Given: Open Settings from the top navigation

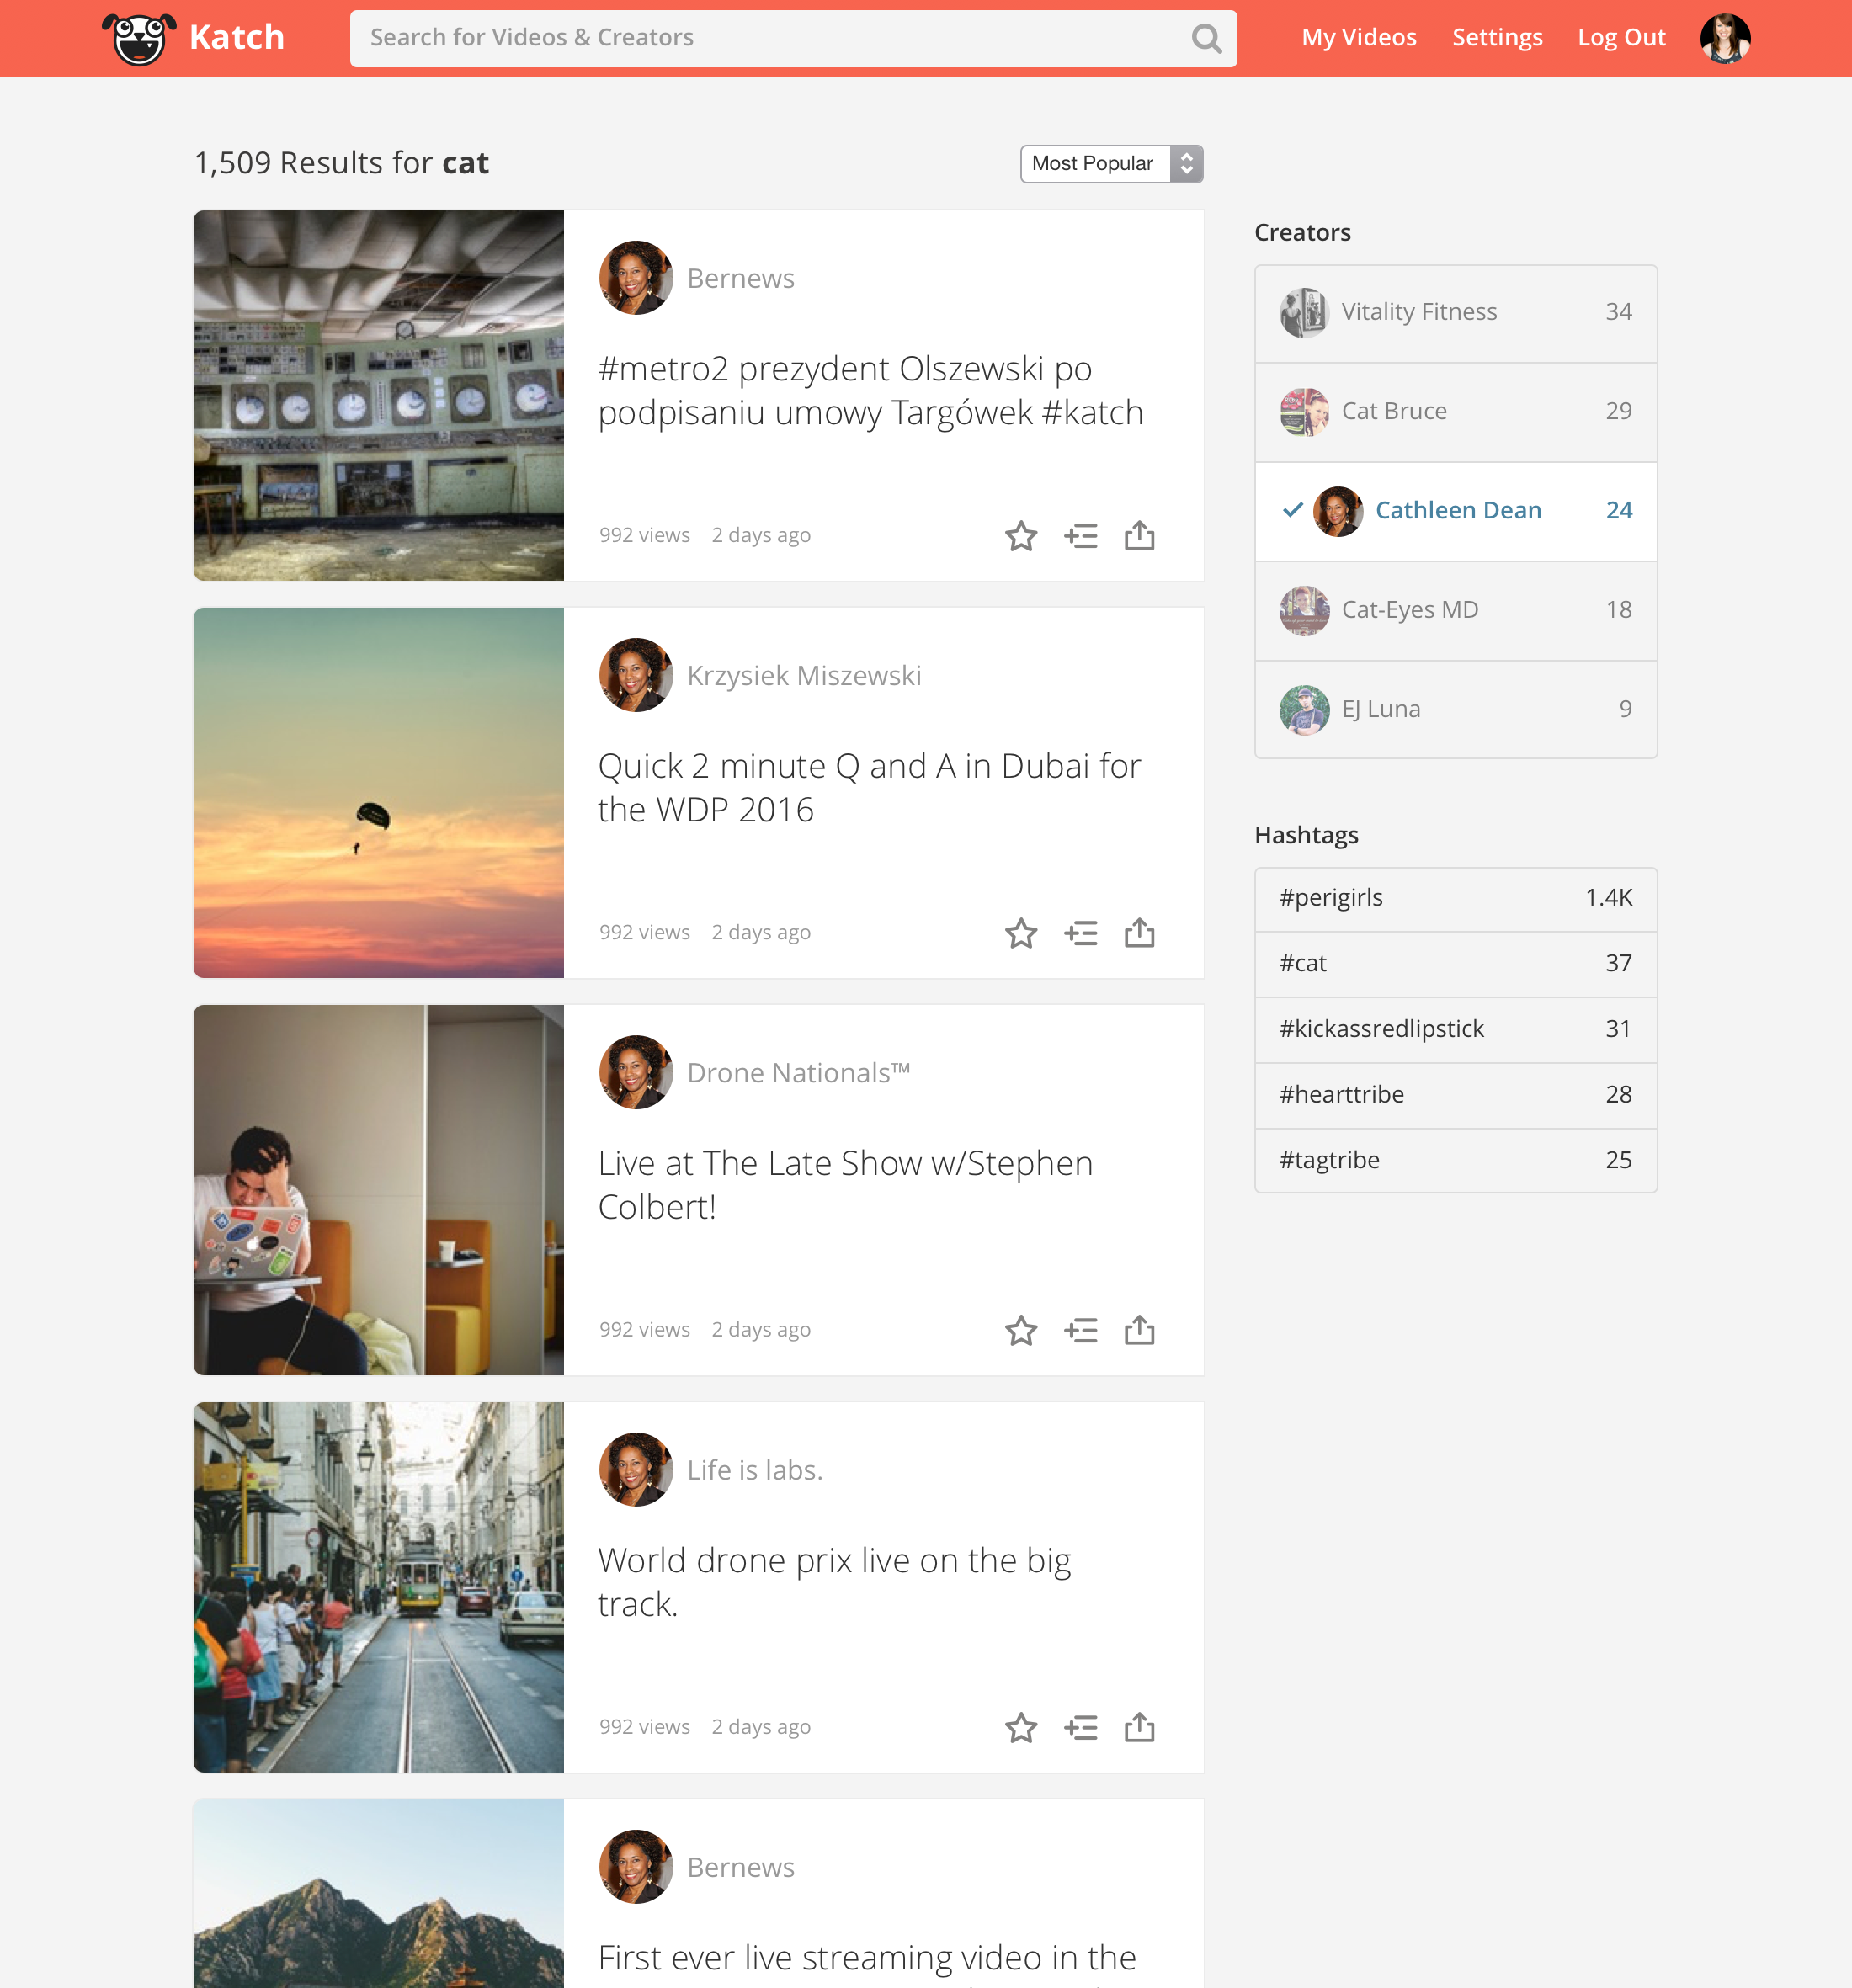Looking at the screenshot, I should (1496, 38).
